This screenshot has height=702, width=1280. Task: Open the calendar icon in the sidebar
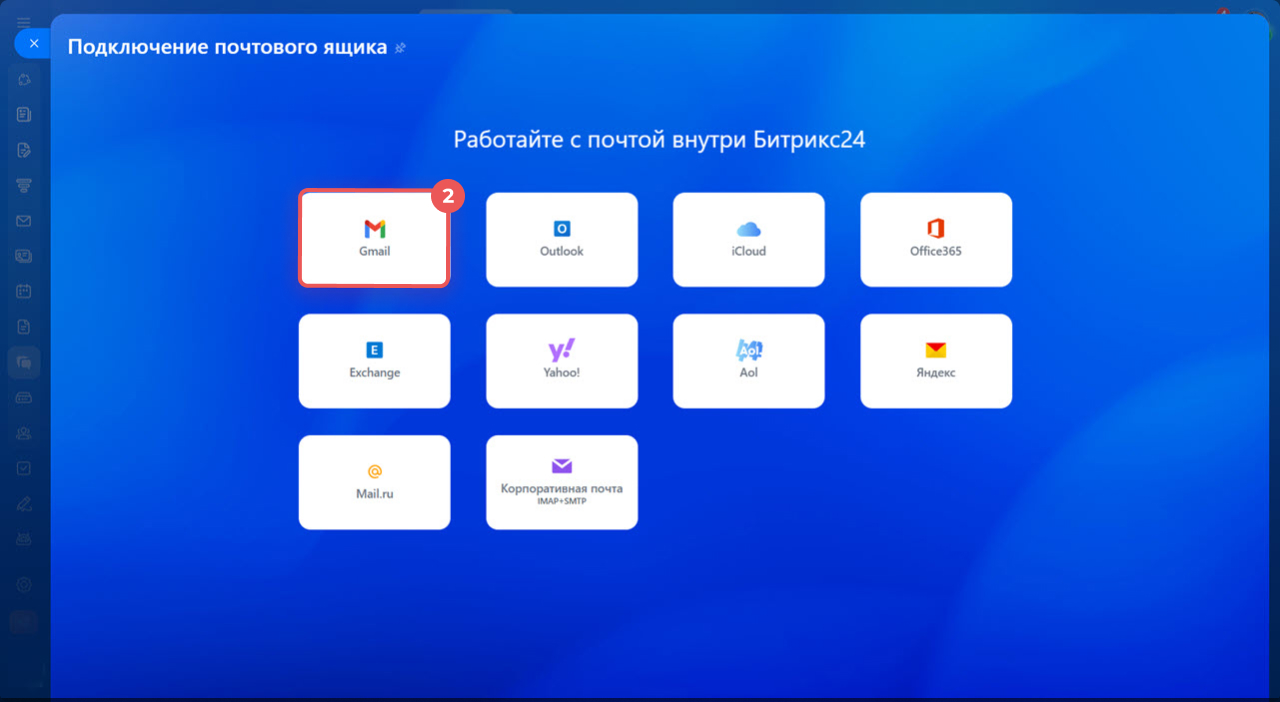pos(24,291)
